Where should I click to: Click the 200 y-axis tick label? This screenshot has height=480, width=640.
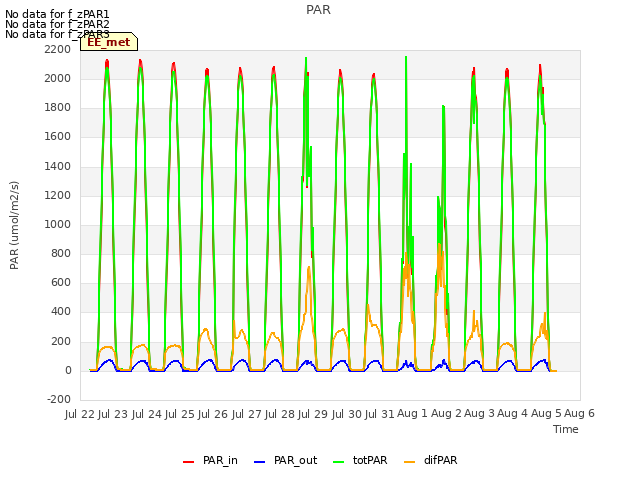click(x=61, y=341)
